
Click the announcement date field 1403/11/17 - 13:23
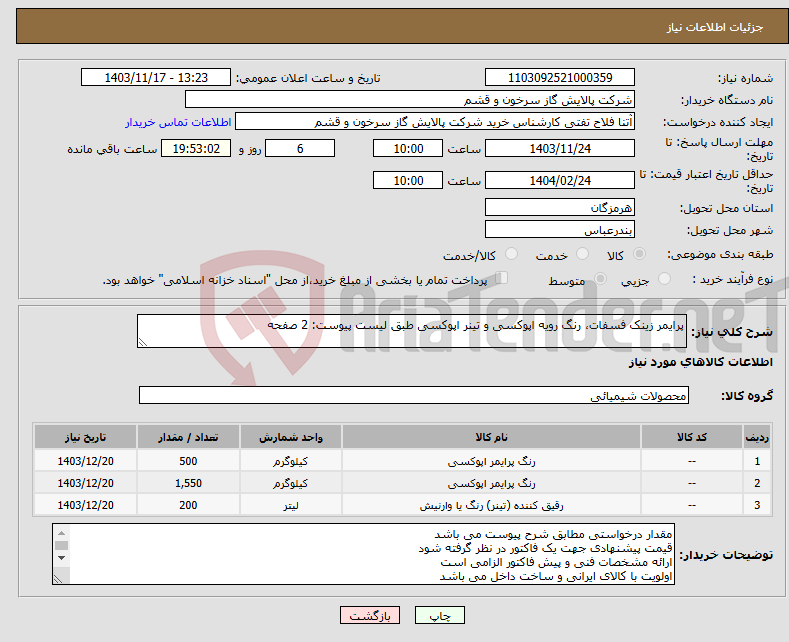155,77
